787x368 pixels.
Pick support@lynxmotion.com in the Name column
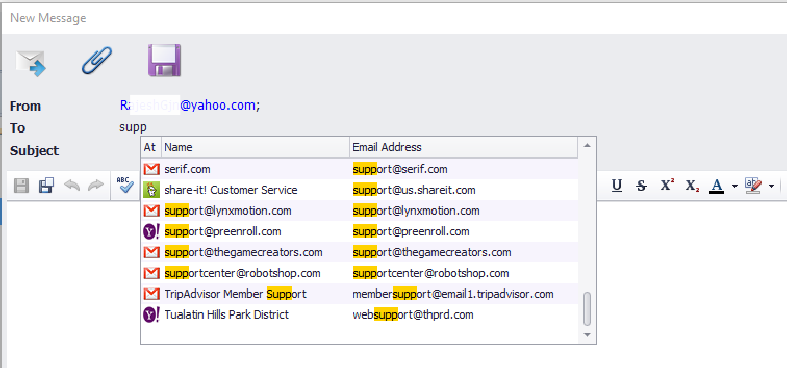[x=228, y=211]
